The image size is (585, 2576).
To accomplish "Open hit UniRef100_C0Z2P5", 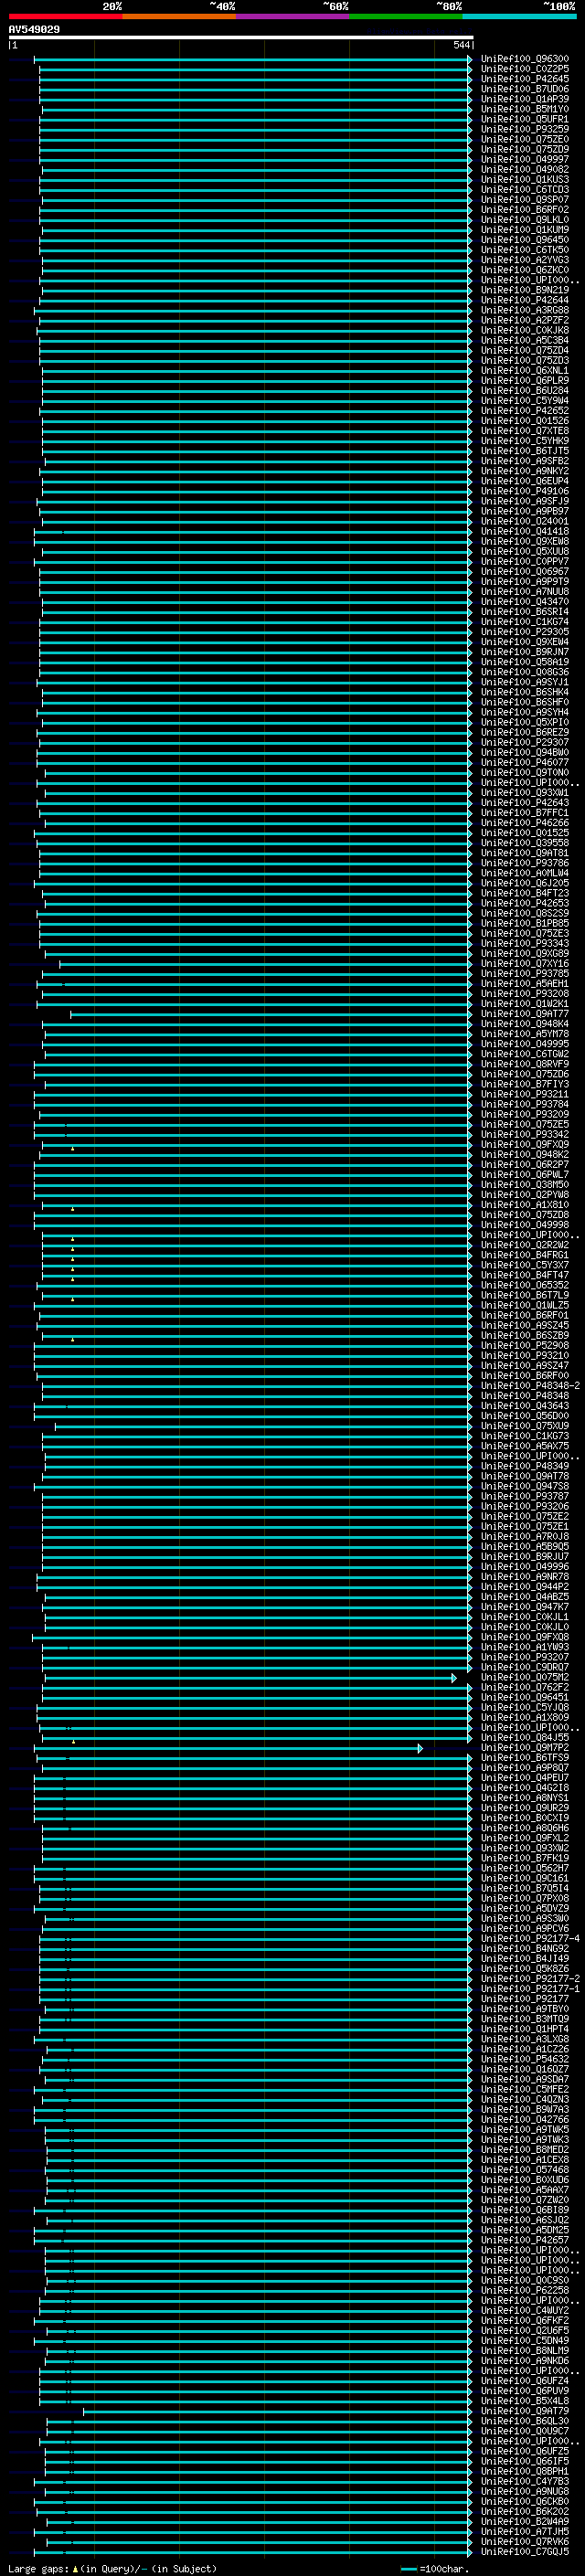I will tap(525, 69).
